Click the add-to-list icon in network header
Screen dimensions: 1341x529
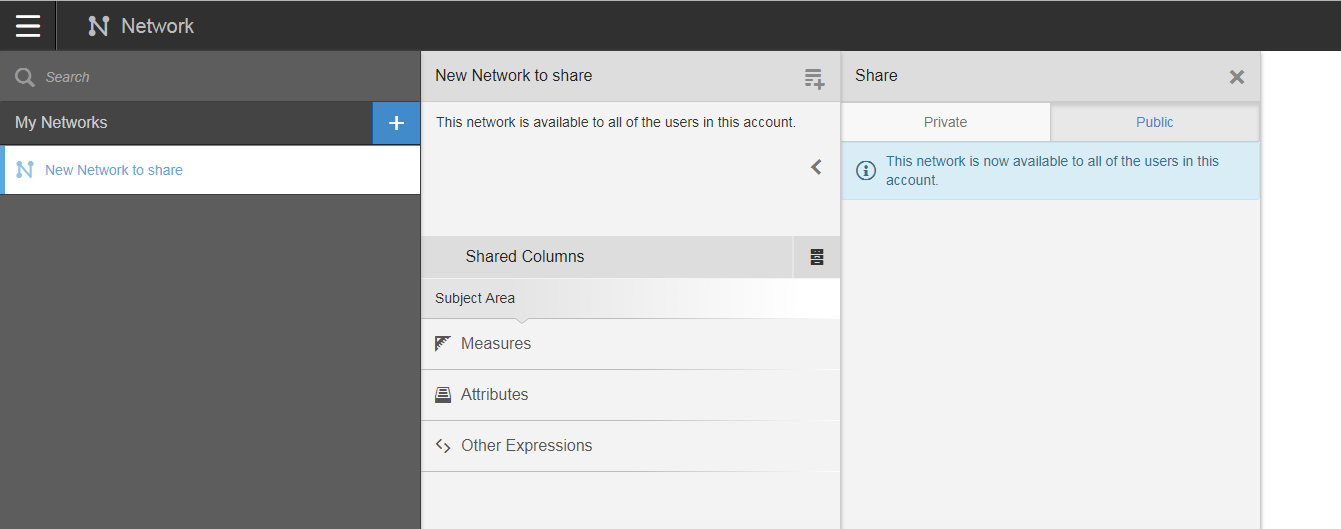click(815, 78)
